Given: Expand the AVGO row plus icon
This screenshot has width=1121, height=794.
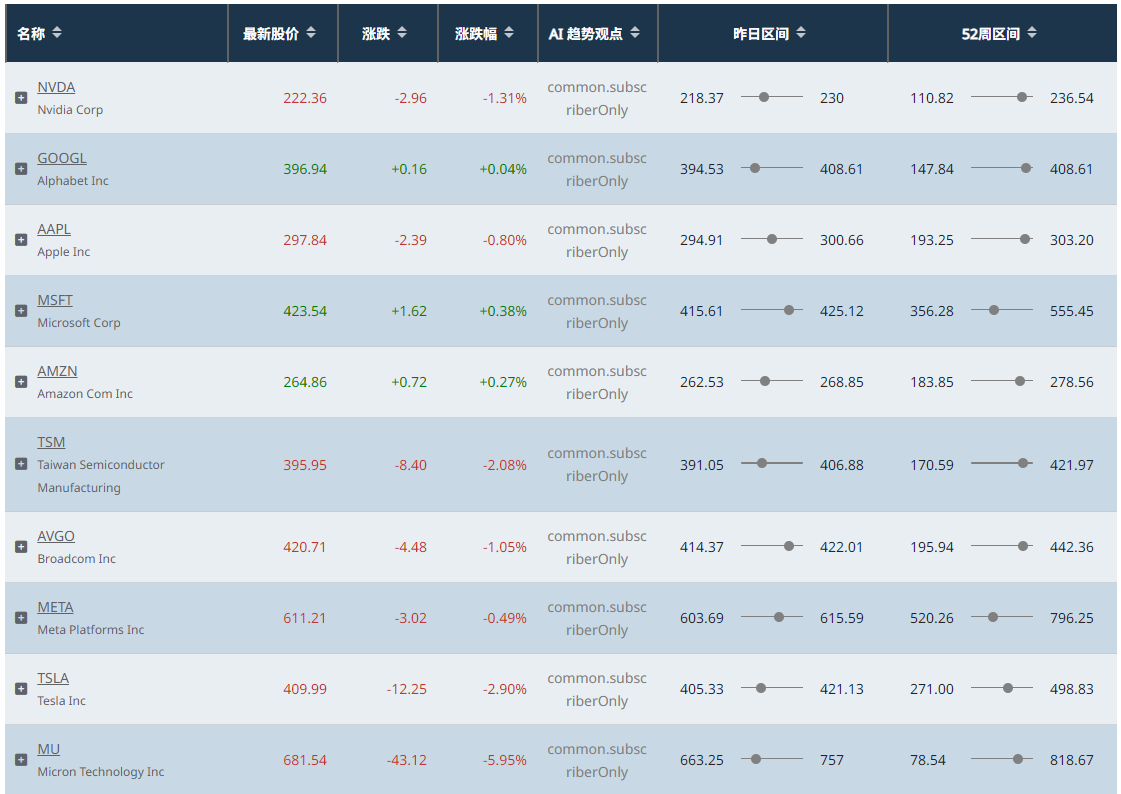Looking at the screenshot, I should click(x=21, y=547).
